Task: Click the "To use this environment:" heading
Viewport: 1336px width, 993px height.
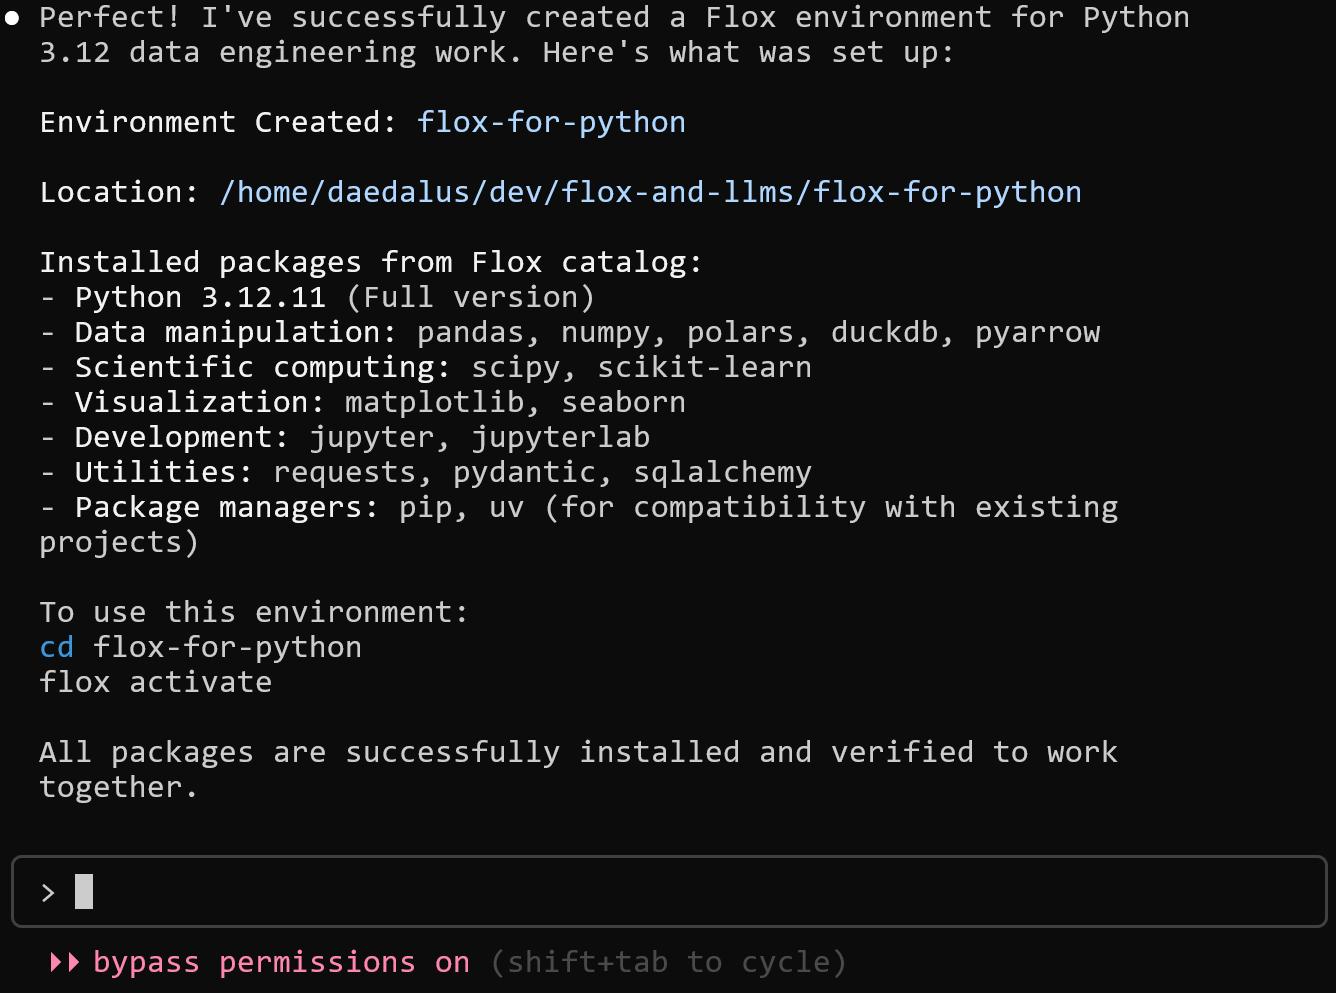Action: pos(254,612)
